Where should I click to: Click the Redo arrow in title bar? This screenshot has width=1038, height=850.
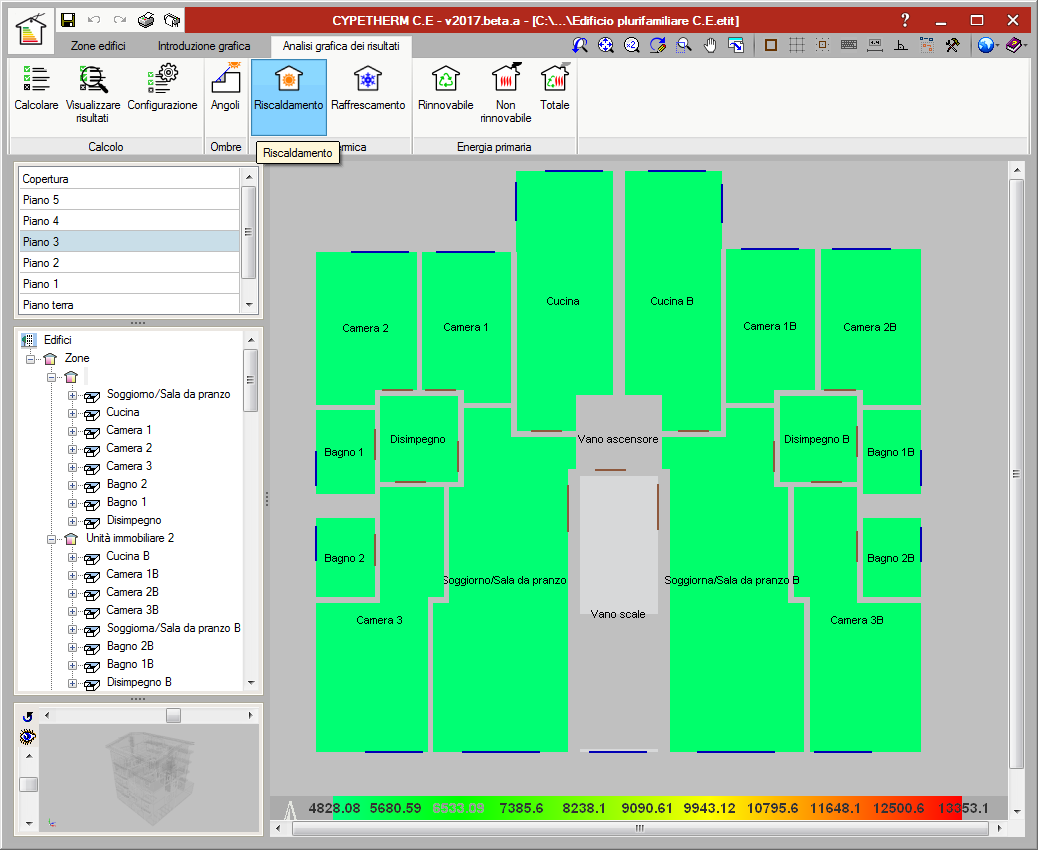coord(120,20)
